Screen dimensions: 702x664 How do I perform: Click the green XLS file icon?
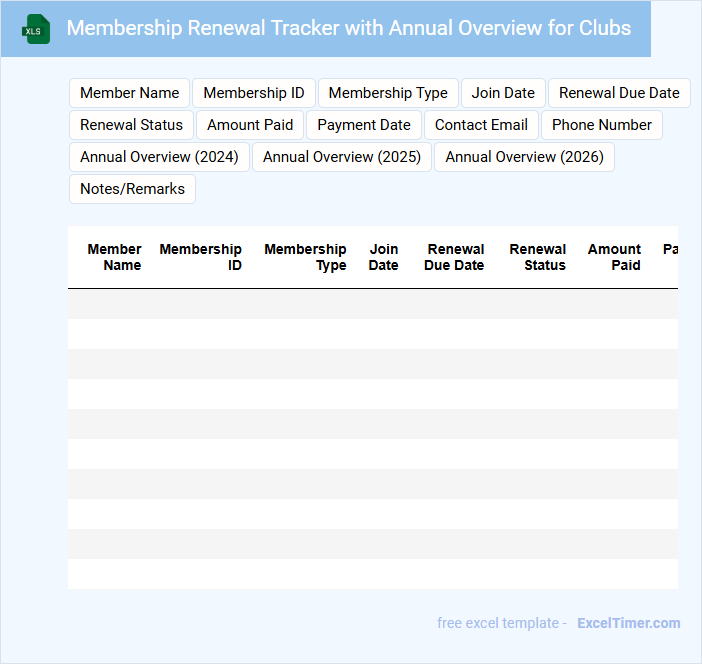point(36,30)
